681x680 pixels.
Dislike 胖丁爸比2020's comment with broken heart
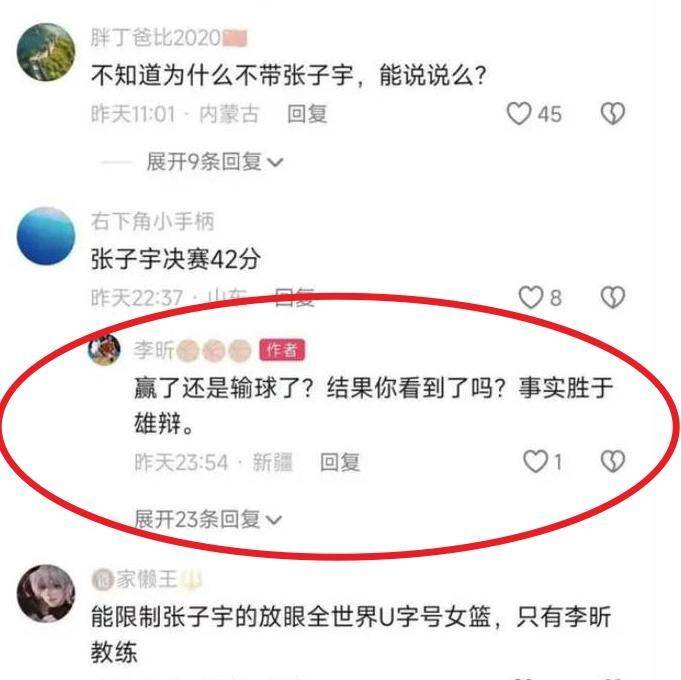(x=612, y=114)
